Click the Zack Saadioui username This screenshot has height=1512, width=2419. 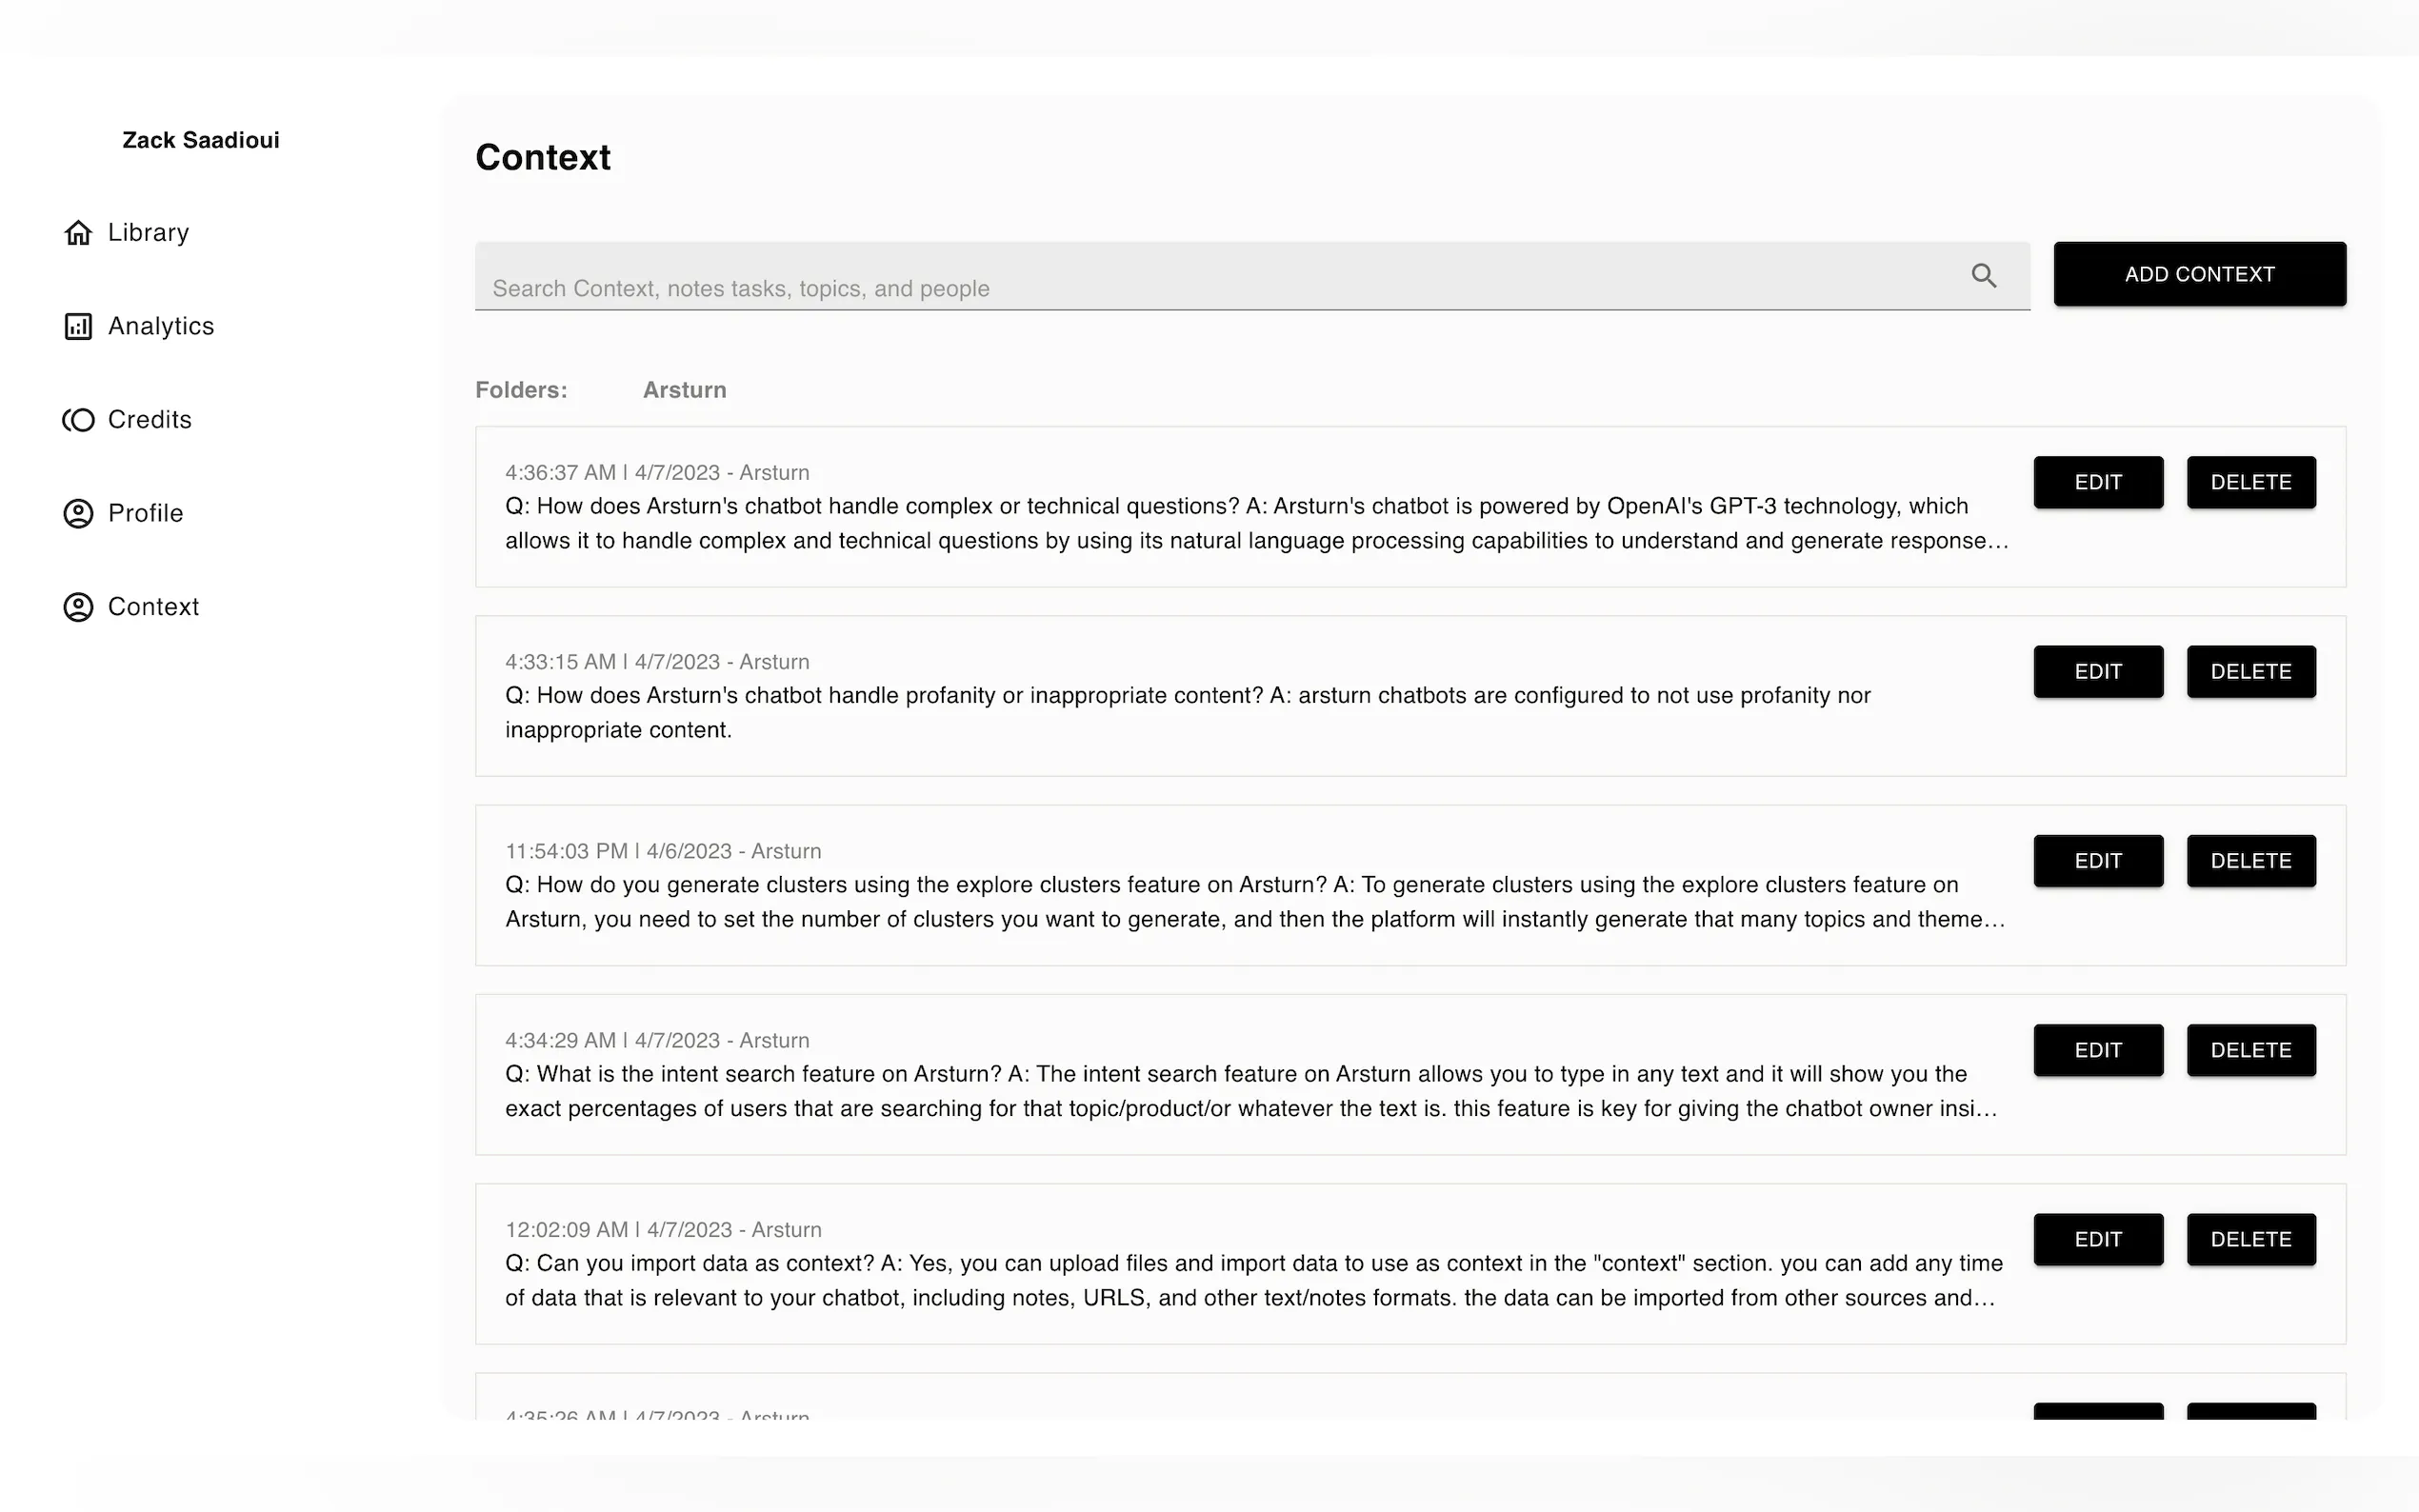(200, 140)
